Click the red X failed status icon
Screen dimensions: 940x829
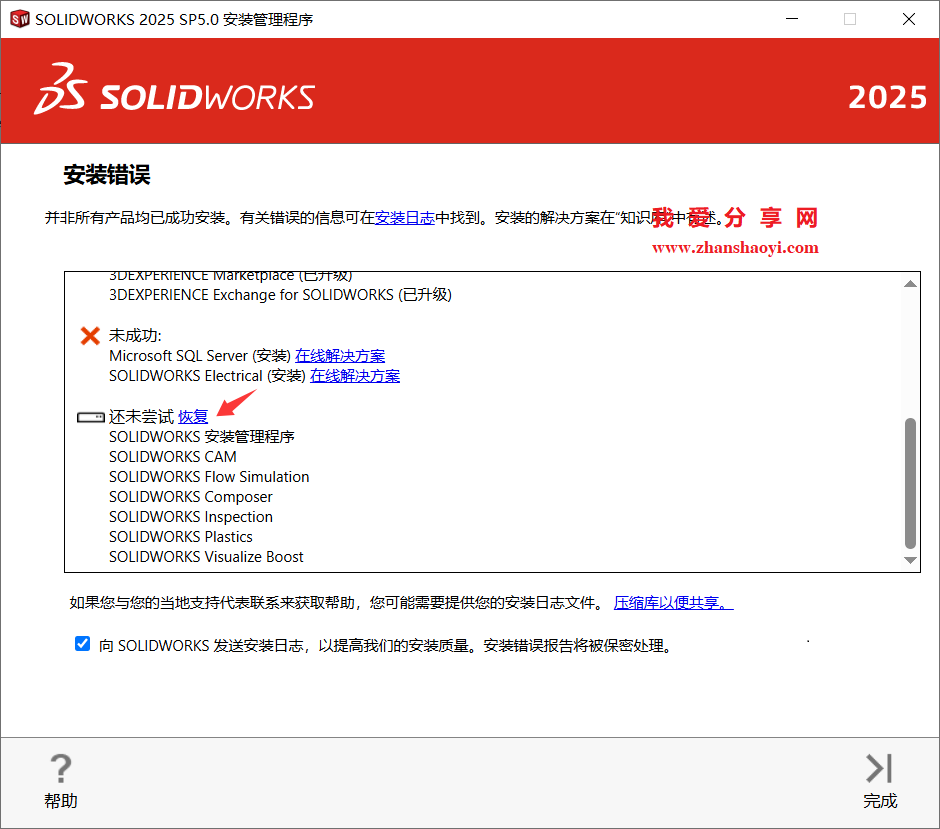coord(90,336)
